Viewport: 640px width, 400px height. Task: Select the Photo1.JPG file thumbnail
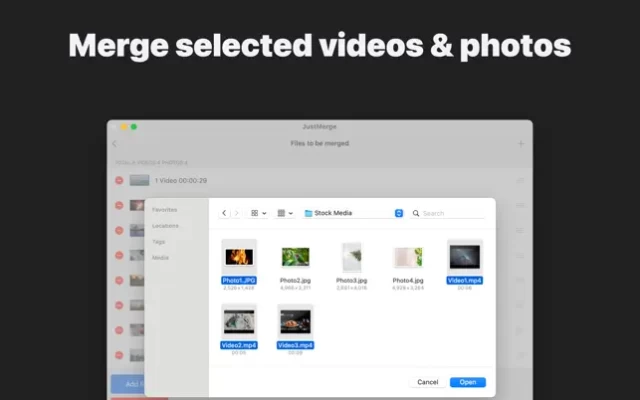(238, 257)
